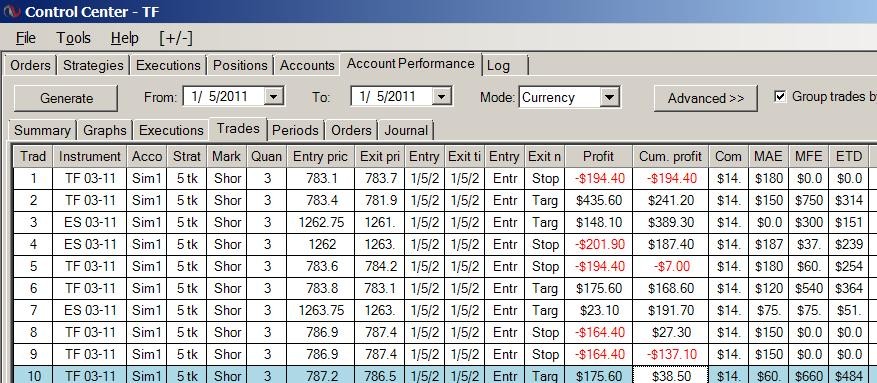
Task: Click cumulative profit $27.30 in trade 8
Action: pos(670,332)
